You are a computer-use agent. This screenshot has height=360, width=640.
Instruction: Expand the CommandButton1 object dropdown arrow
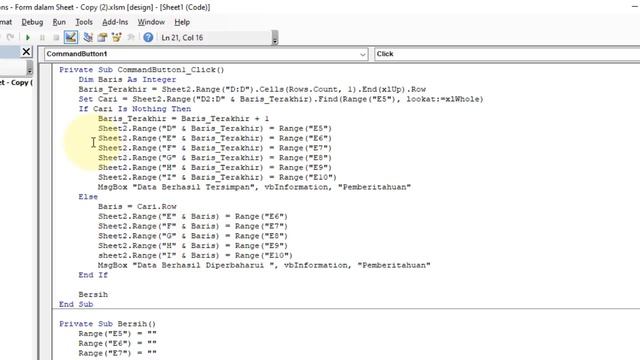click(x=362, y=54)
